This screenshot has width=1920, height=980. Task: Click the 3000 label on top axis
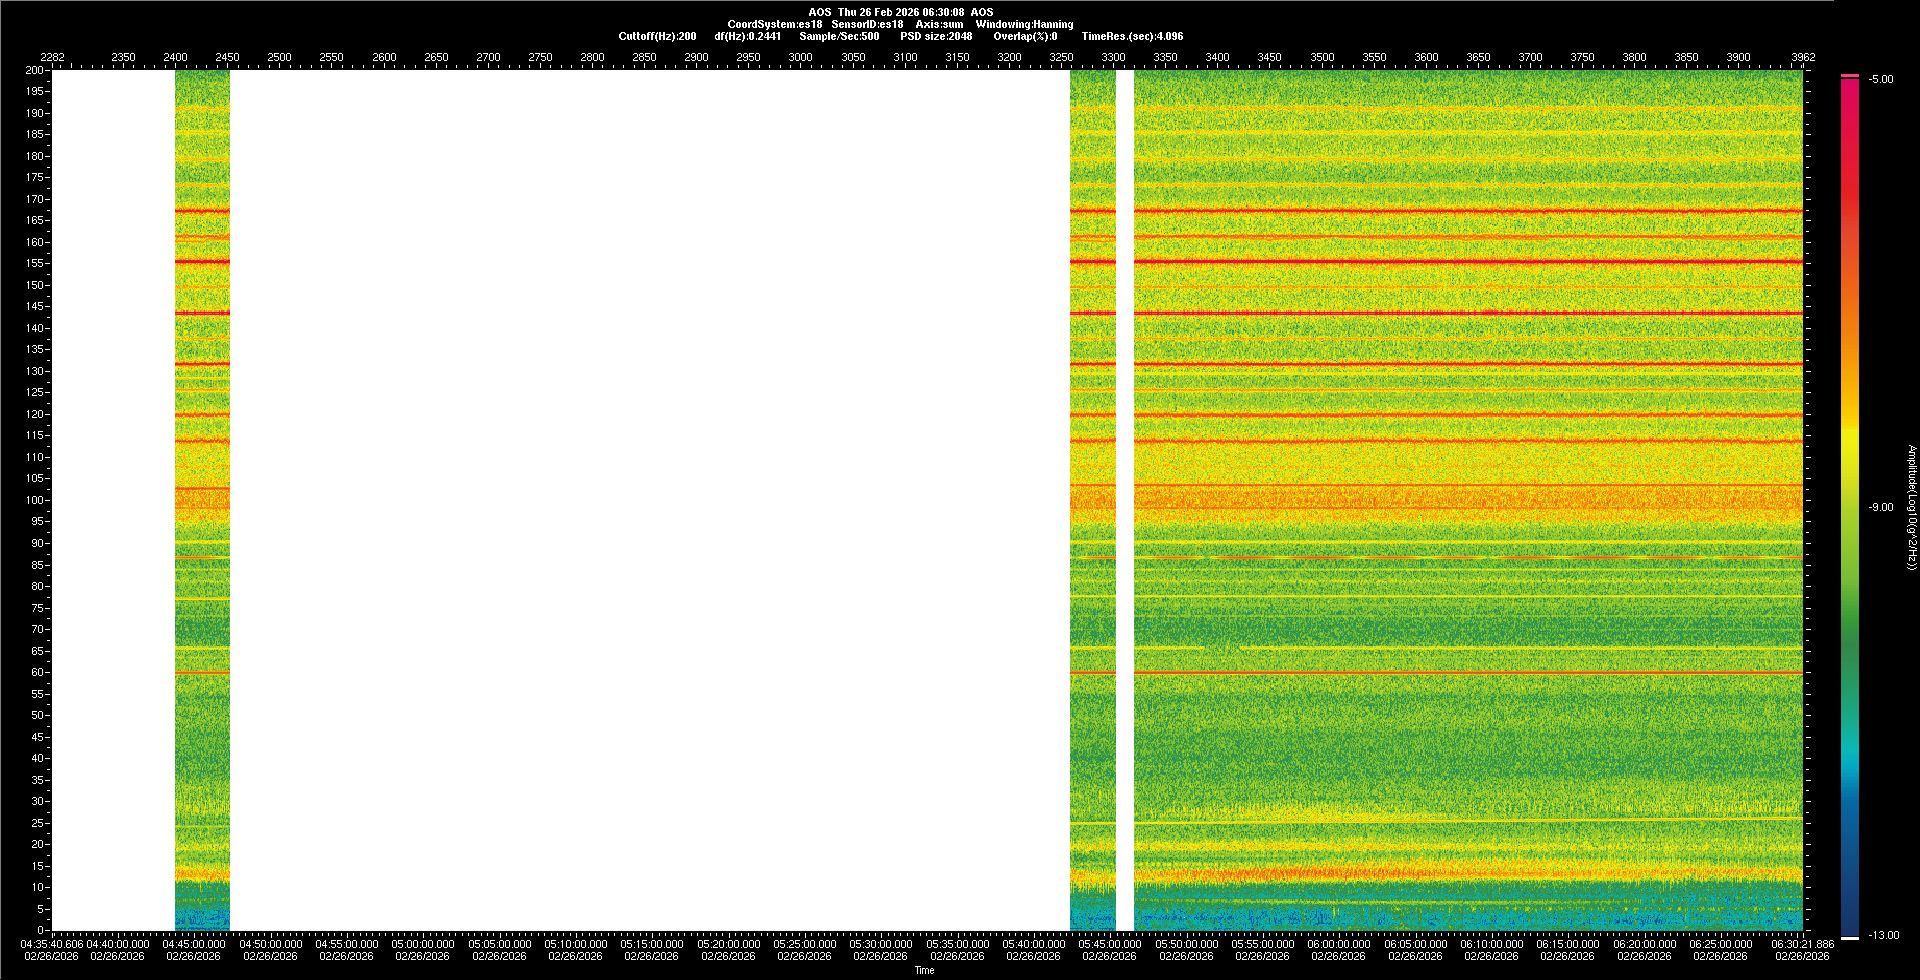coord(800,57)
